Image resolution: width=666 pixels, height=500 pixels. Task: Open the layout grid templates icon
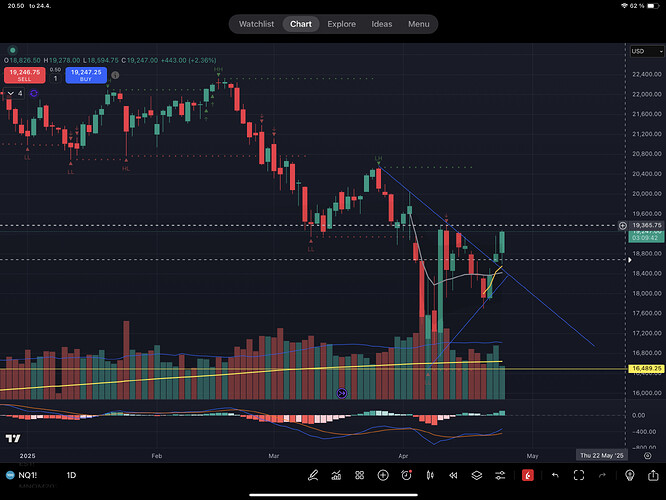tap(360, 476)
